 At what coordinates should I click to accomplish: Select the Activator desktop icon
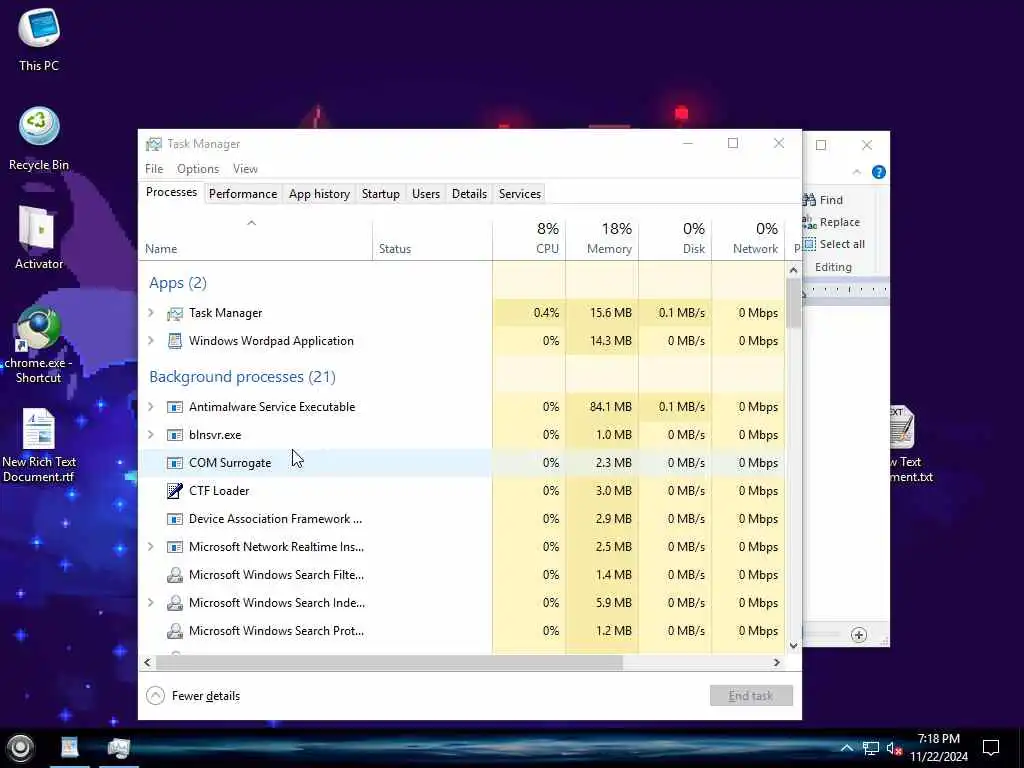click(x=39, y=238)
